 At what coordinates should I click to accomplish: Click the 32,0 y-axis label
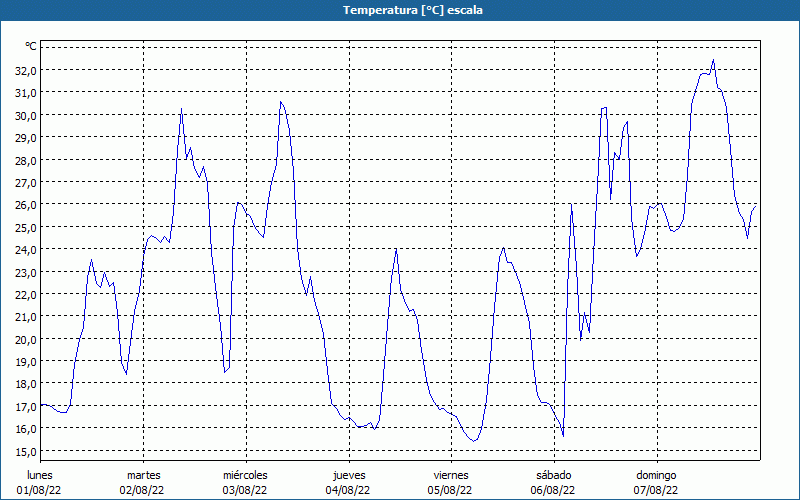pos(26,70)
